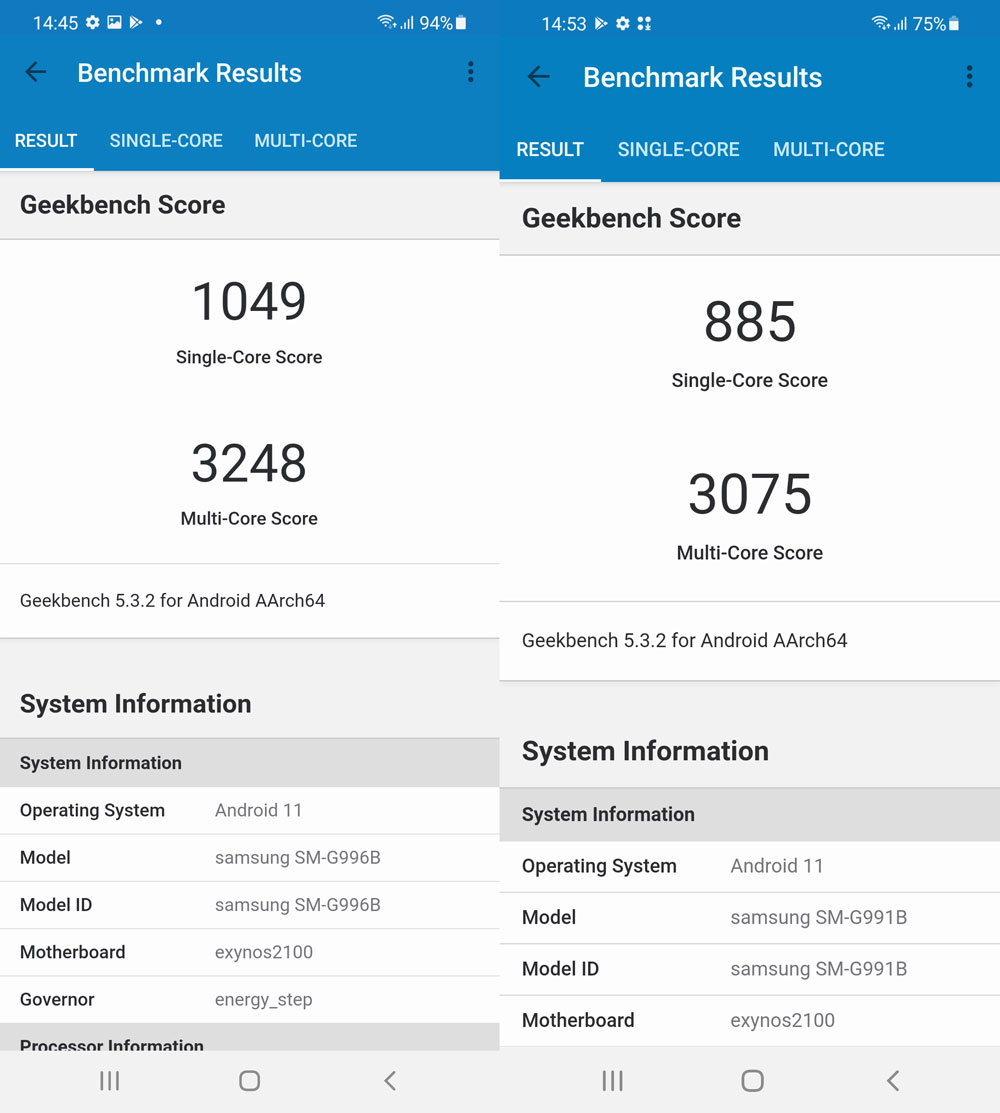Tap the Model row value 'samsung SM-G996B'
The height and width of the screenshot is (1113, 1000).
click(298, 857)
